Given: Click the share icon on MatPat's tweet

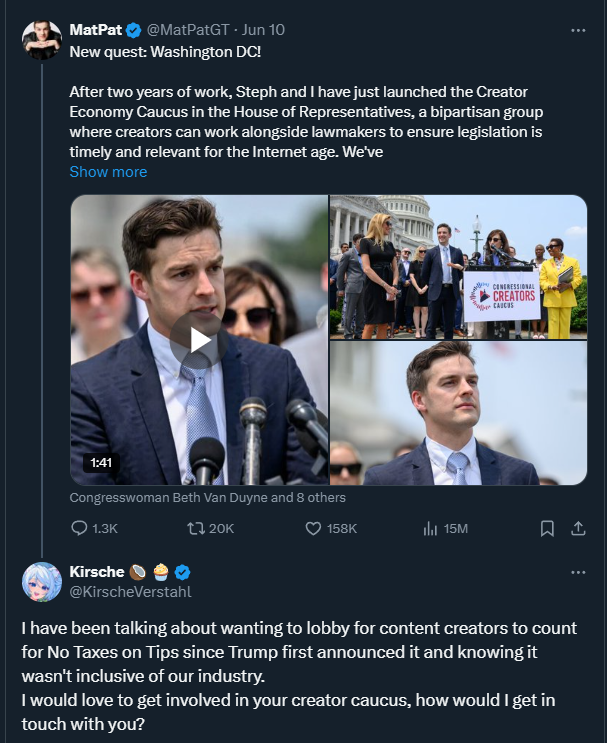Looking at the screenshot, I should click(x=577, y=528).
